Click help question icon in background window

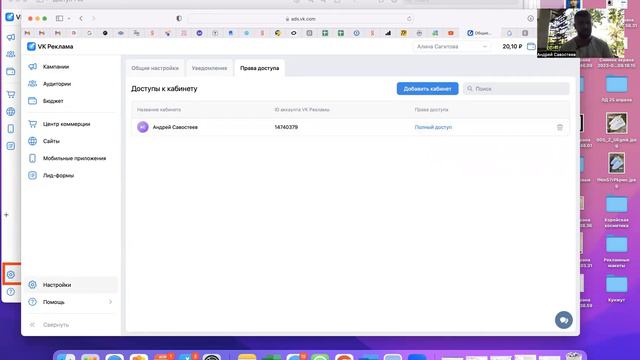[11, 291]
